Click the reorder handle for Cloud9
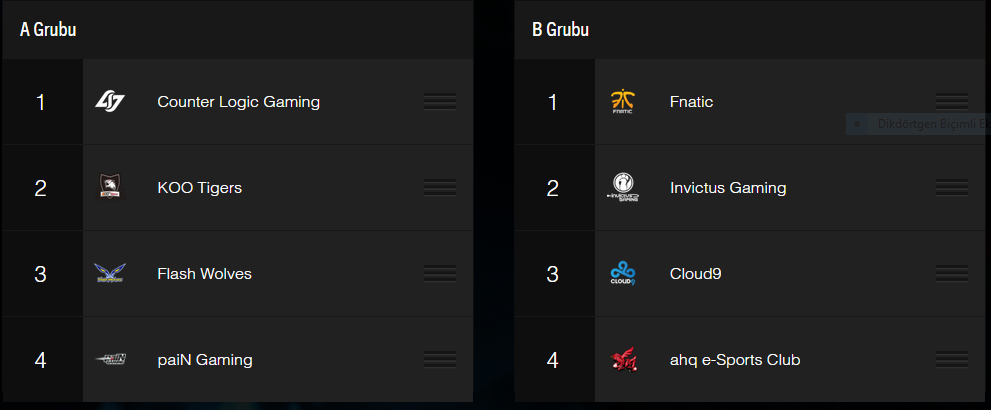This screenshot has width=991, height=410. pyautogui.click(x=952, y=274)
